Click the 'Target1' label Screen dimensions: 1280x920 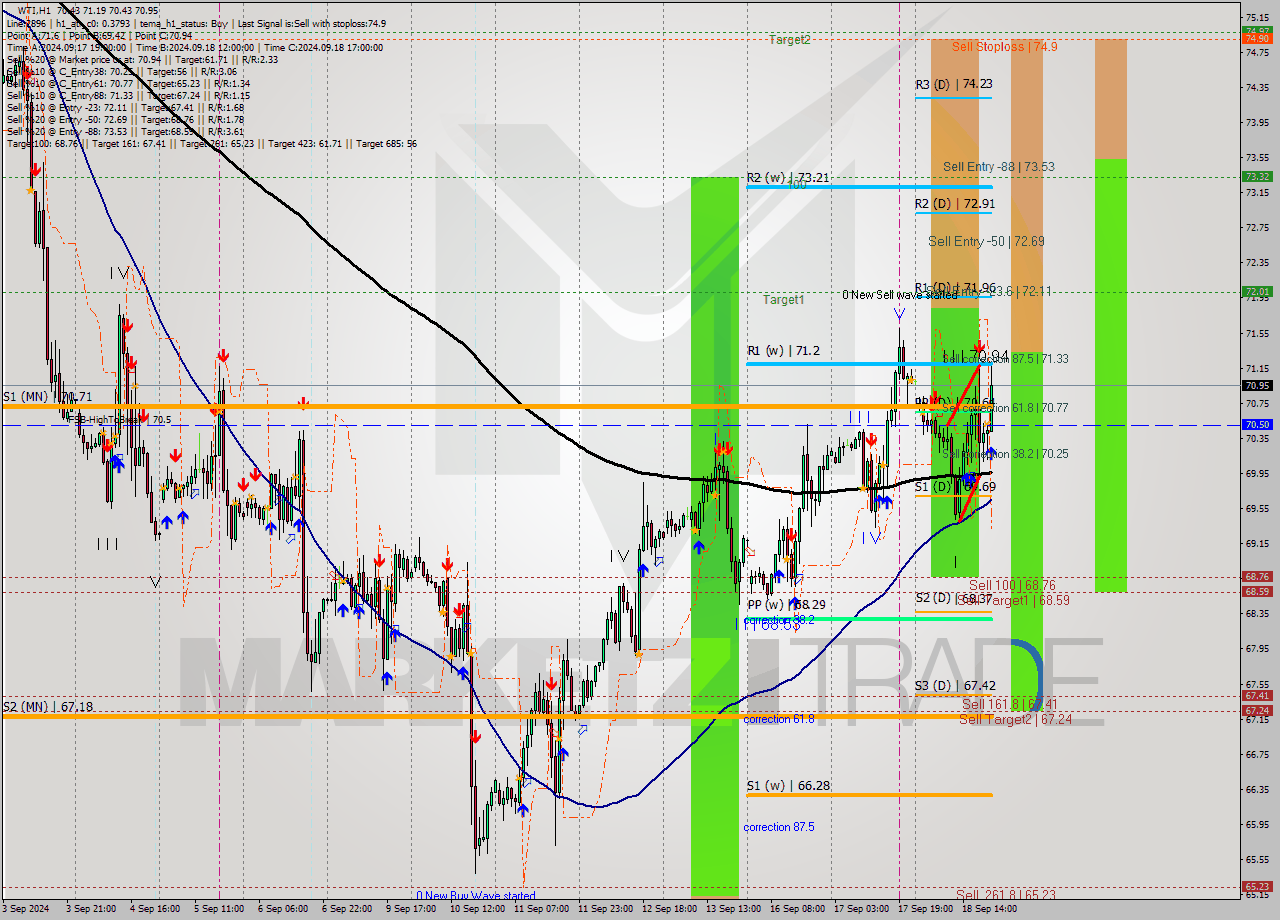pyautogui.click(x=783, y=299)
